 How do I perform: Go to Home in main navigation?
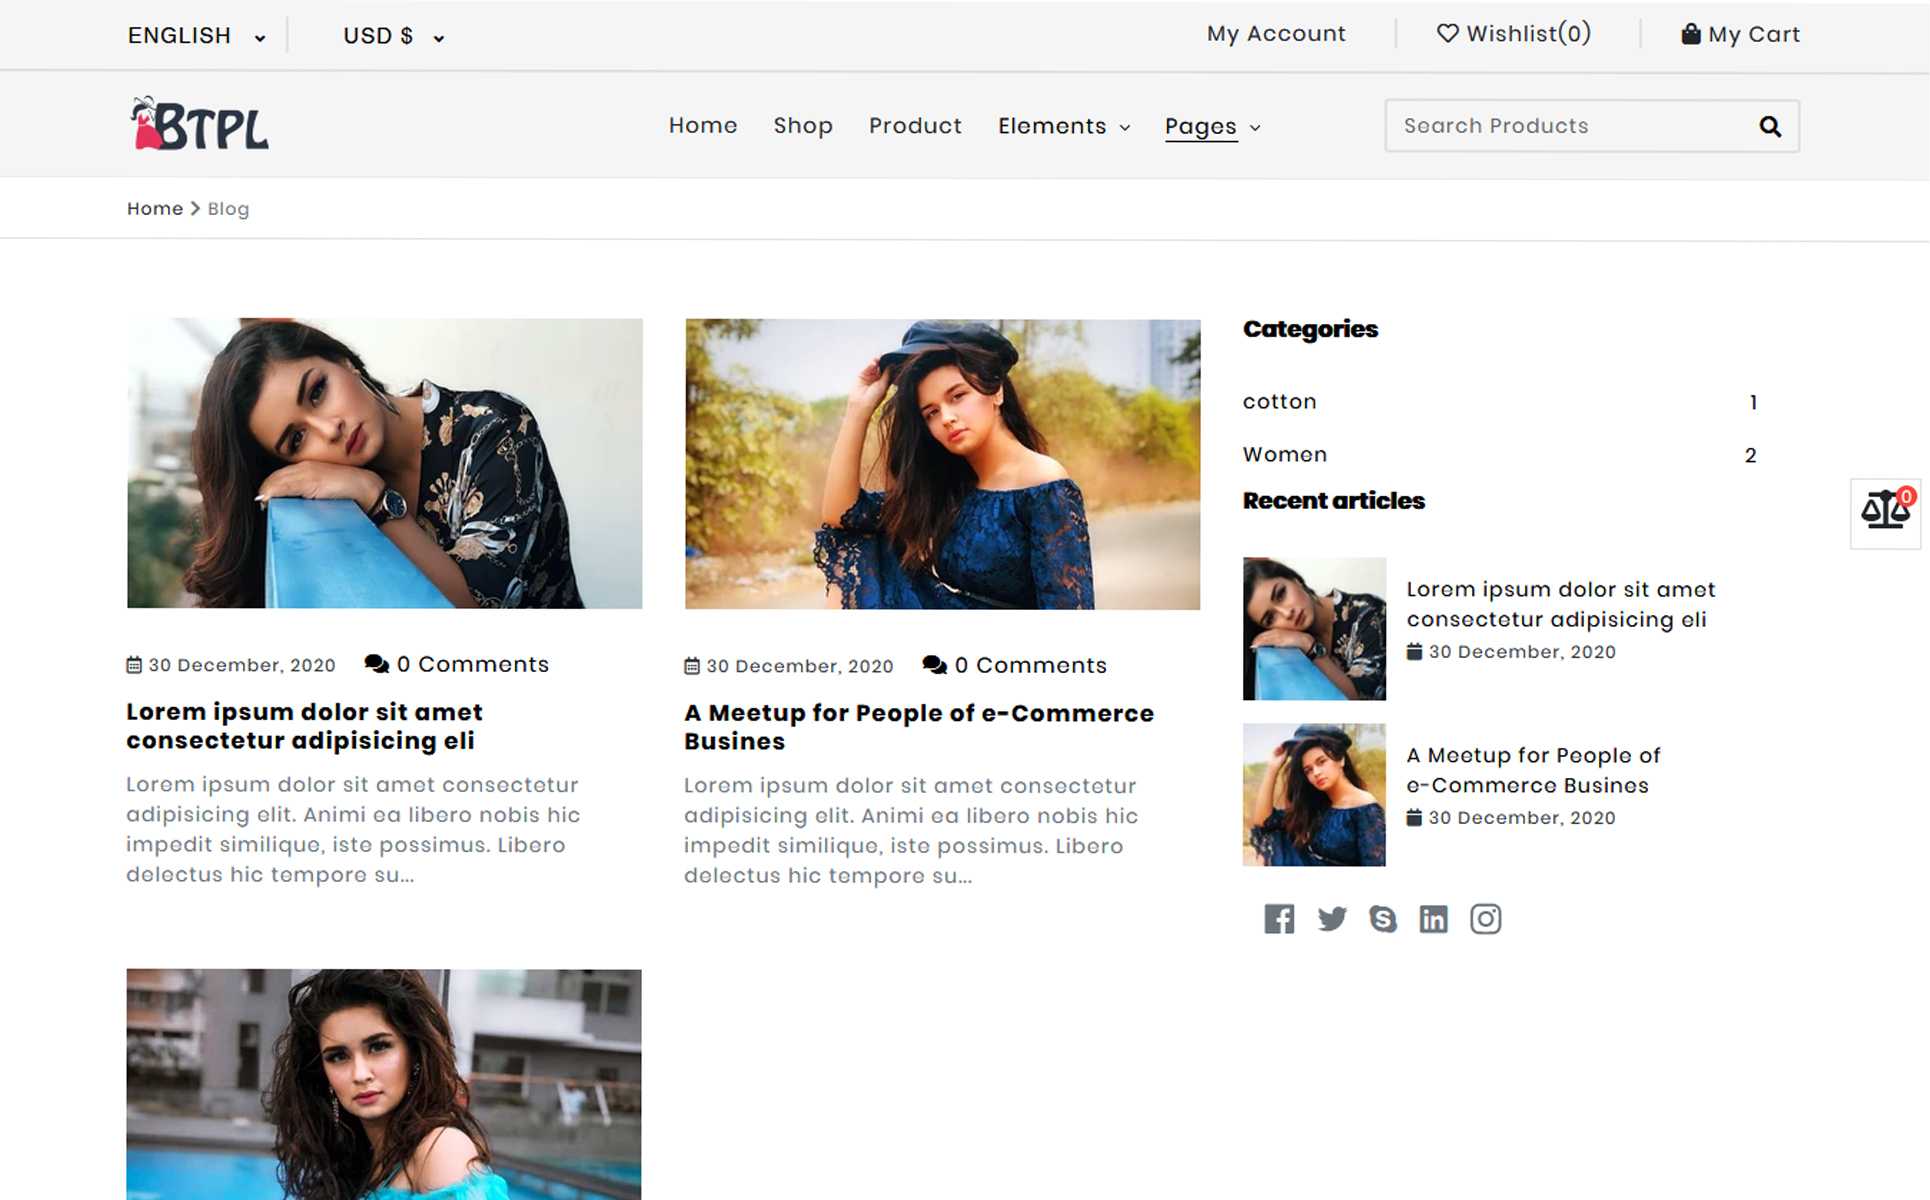pos(703,126)
